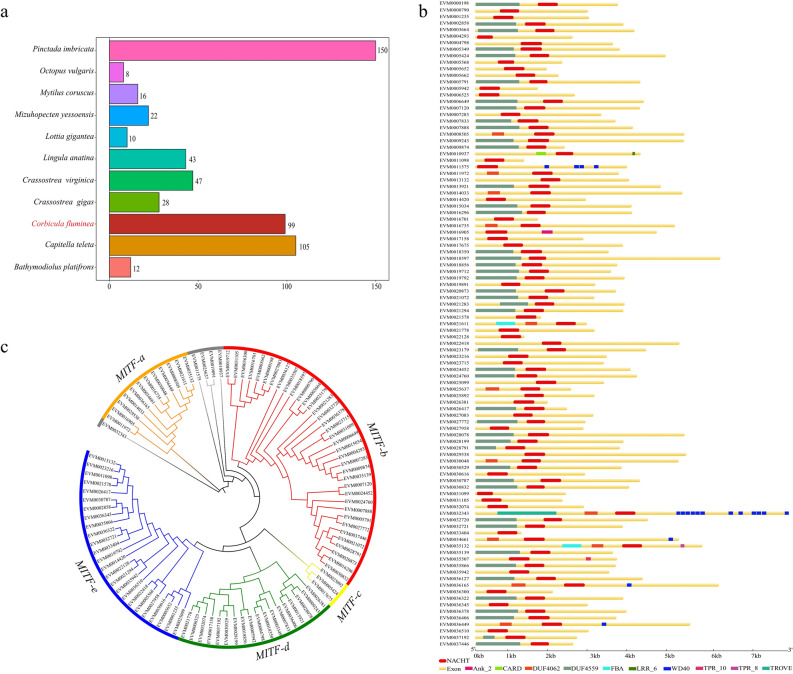The image size is (793, 674).
Task: Click the Crassostrea virginica green bar
Action: (151, 180)
